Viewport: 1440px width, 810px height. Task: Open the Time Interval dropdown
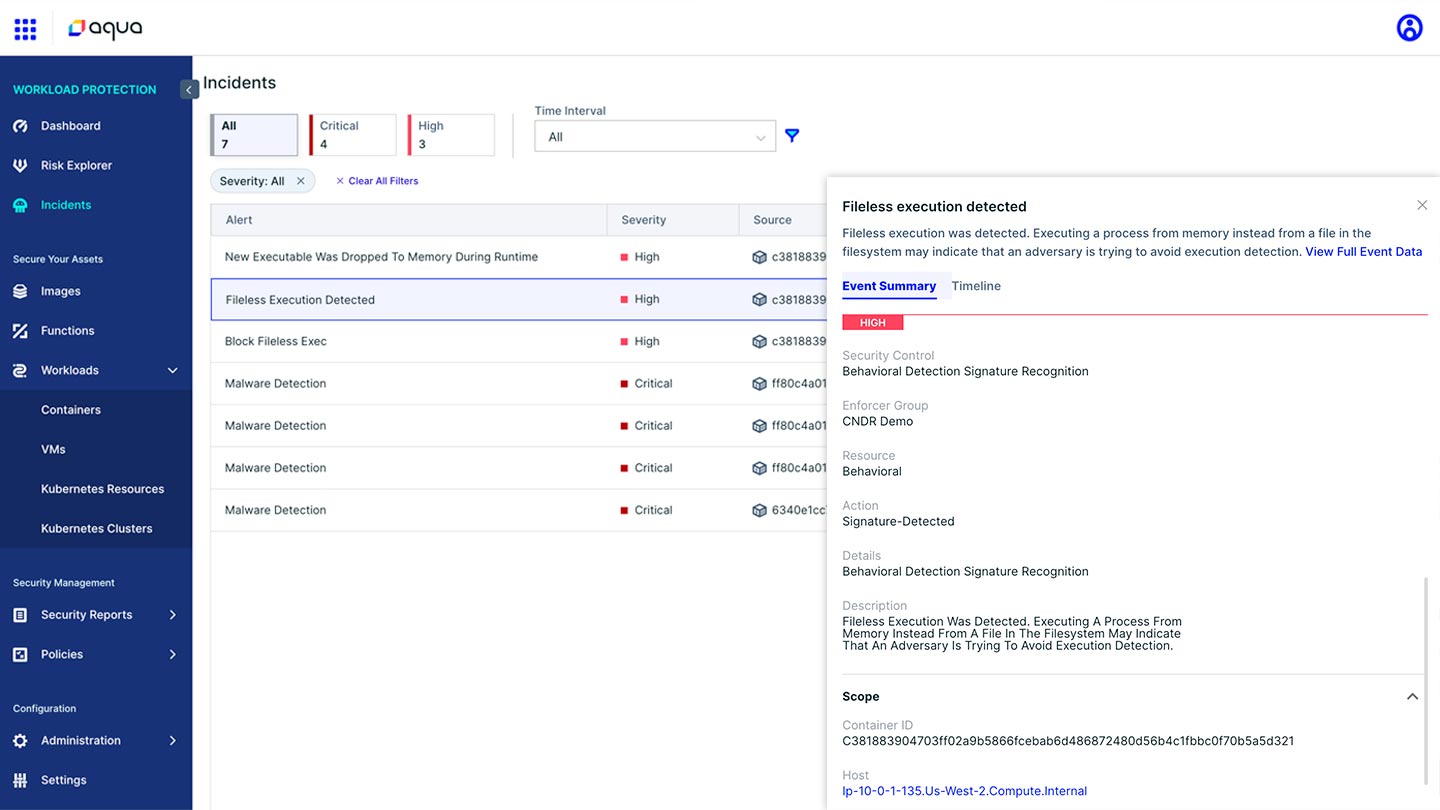pyautogui.click(x=655, y=137)
